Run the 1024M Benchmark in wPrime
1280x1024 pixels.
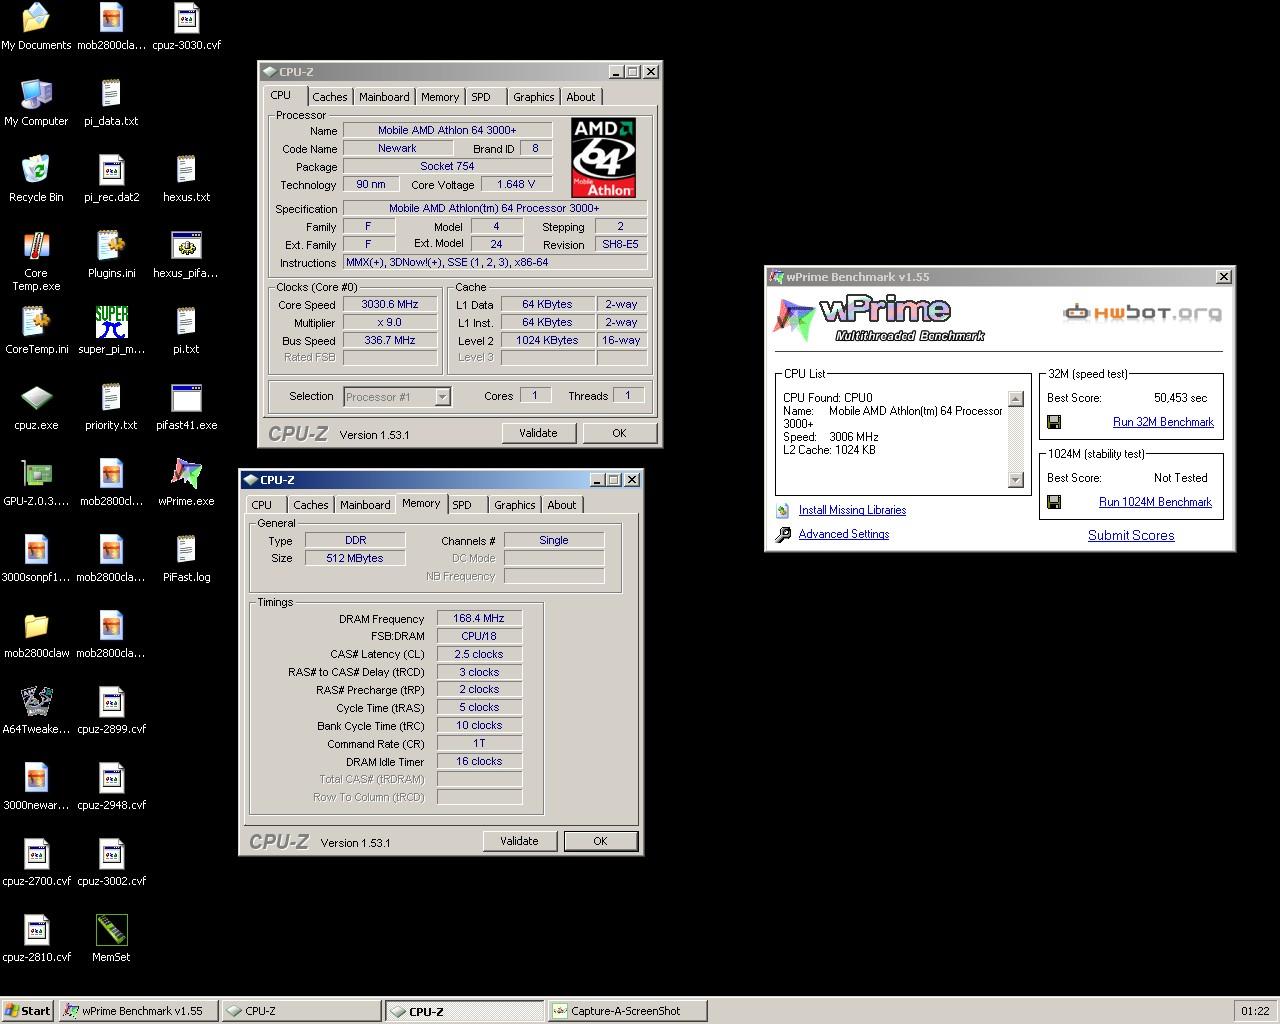[1155, 502]
